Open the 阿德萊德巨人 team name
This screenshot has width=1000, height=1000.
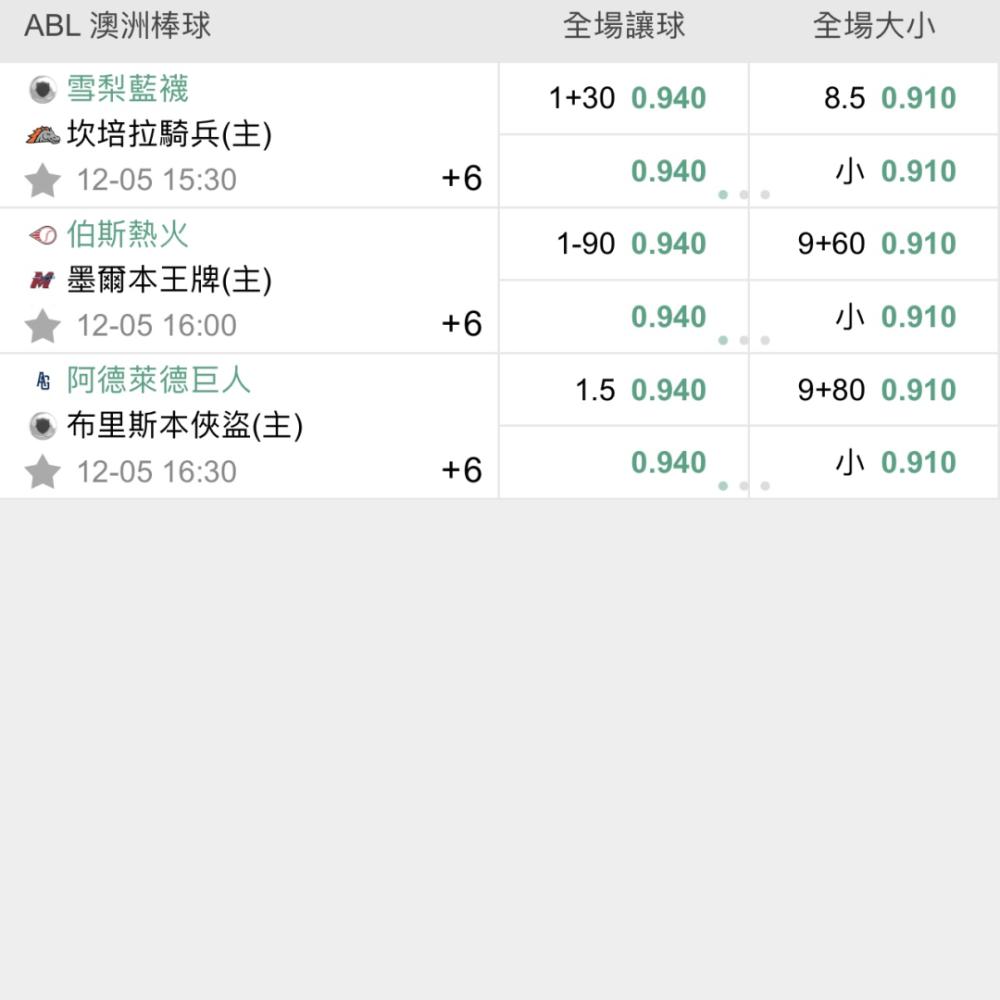tap(159, 380)
